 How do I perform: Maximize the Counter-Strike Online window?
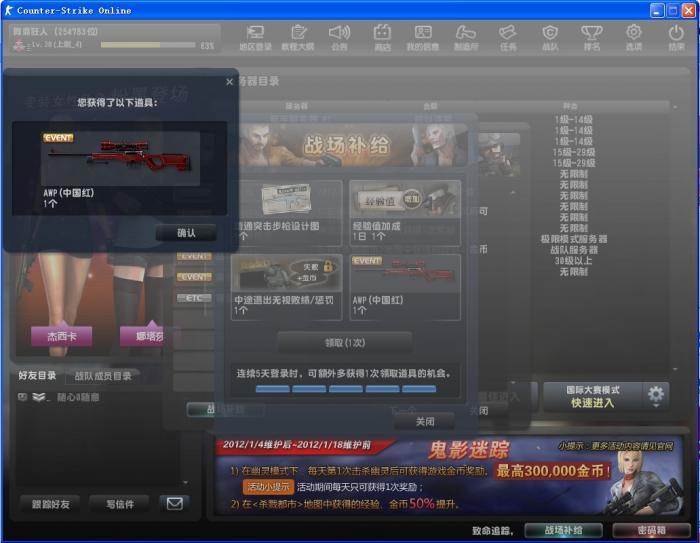pos(672,10)
